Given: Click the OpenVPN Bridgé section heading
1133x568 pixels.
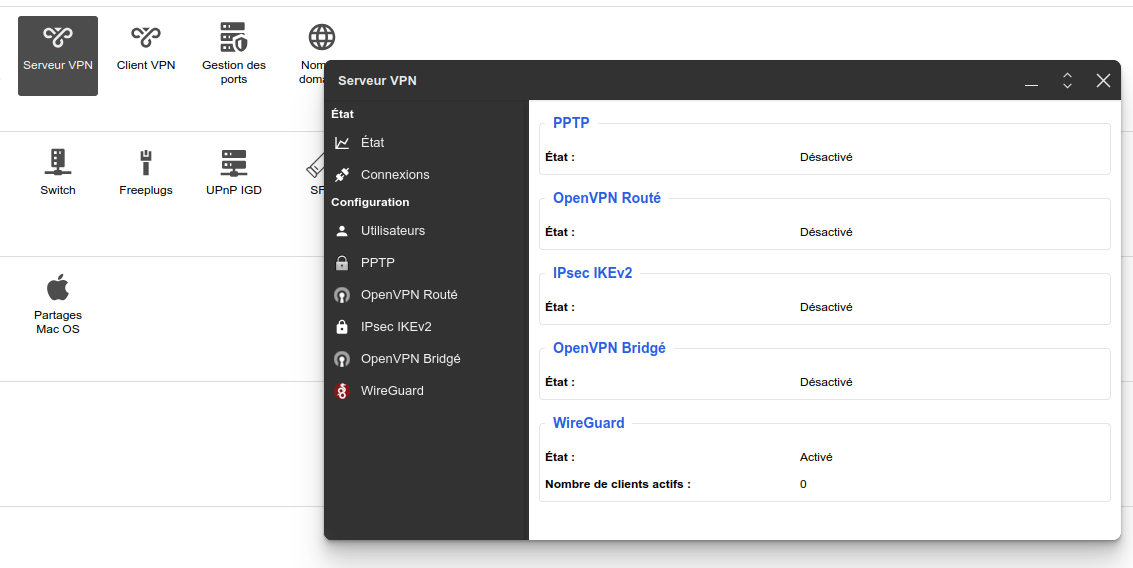Looking at the screenshot, I should point(609,348).
